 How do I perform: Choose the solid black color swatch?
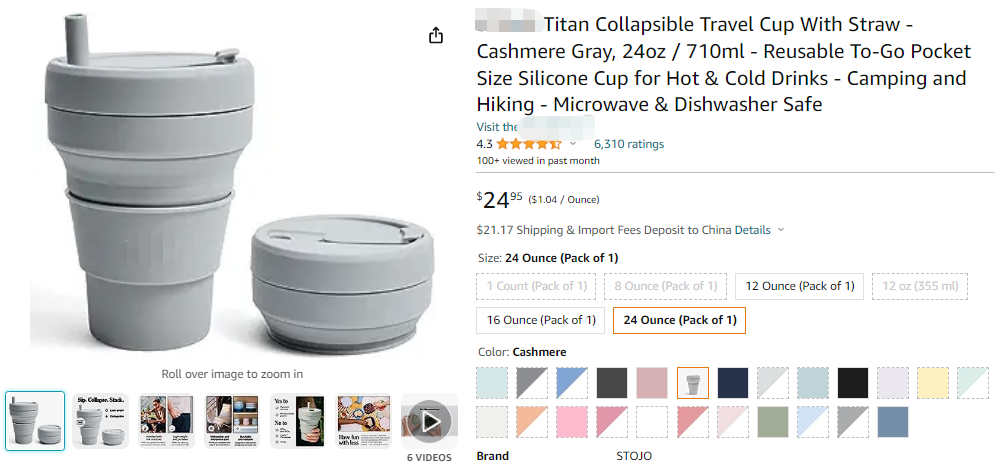pyautogui.click(x=853, y=382)
